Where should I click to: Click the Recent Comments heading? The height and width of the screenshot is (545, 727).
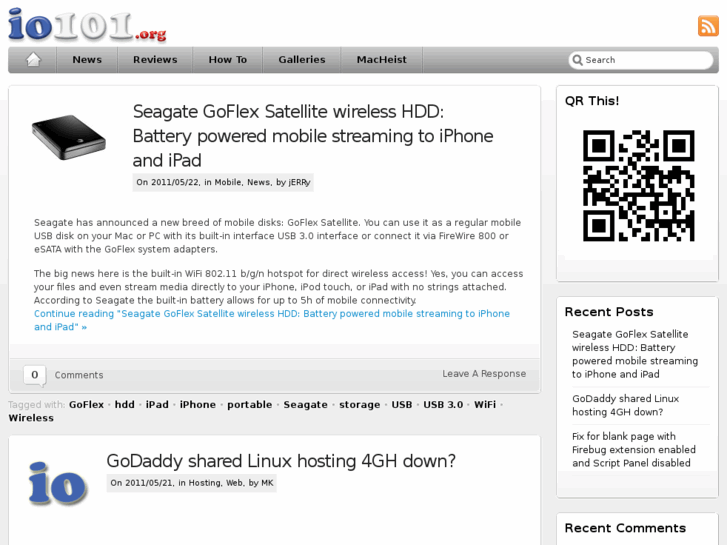(x=625, y=528)
